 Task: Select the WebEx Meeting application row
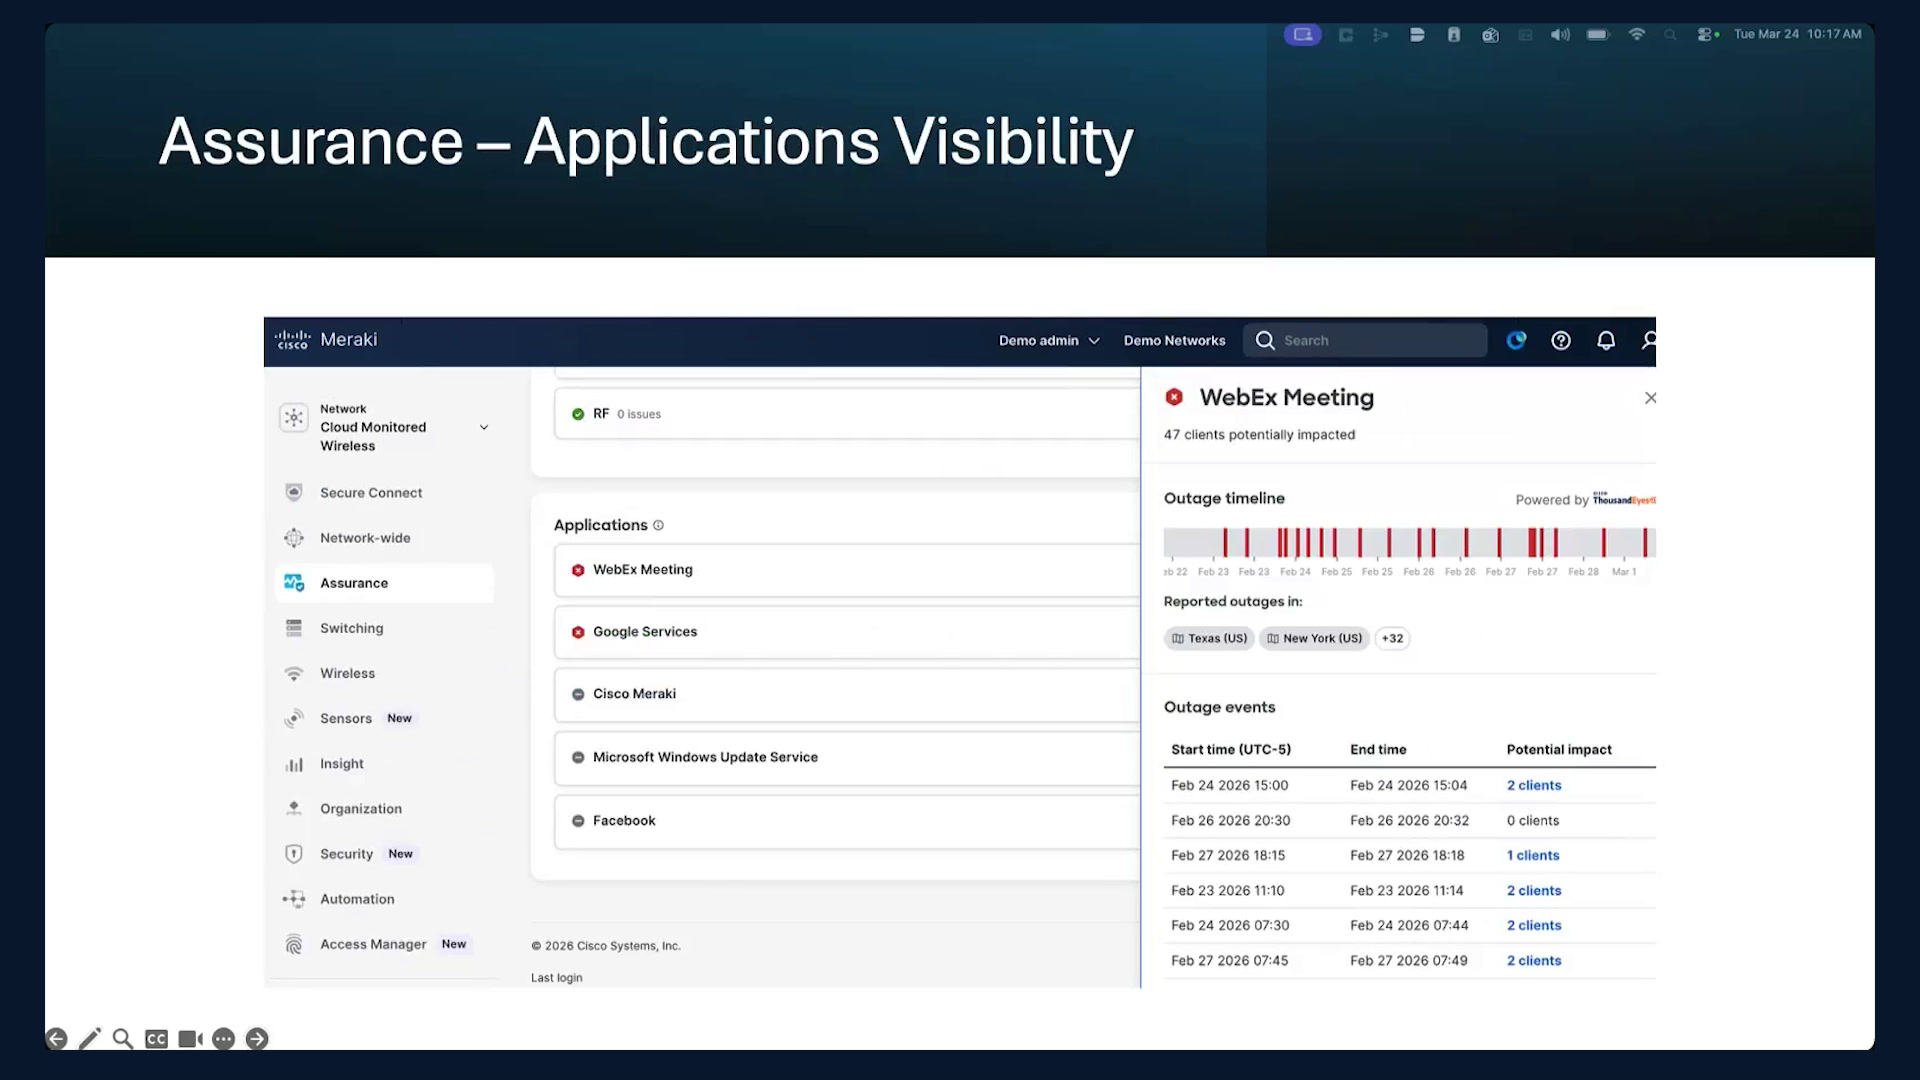click(847, 570)
